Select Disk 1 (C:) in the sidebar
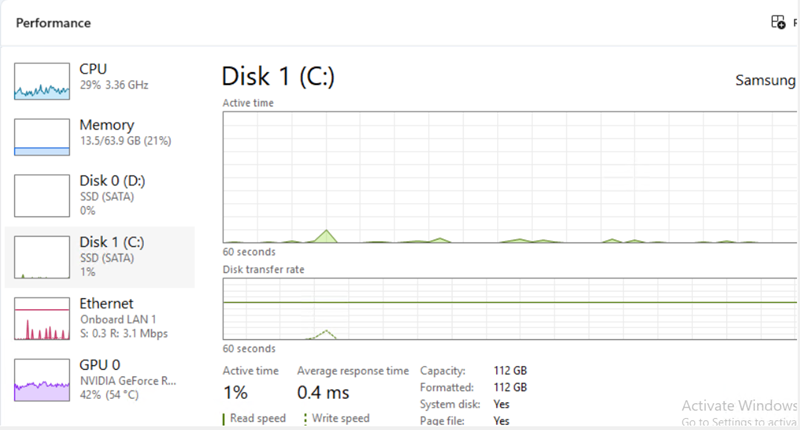Screen dimensions: 800x430 point(101,258)
